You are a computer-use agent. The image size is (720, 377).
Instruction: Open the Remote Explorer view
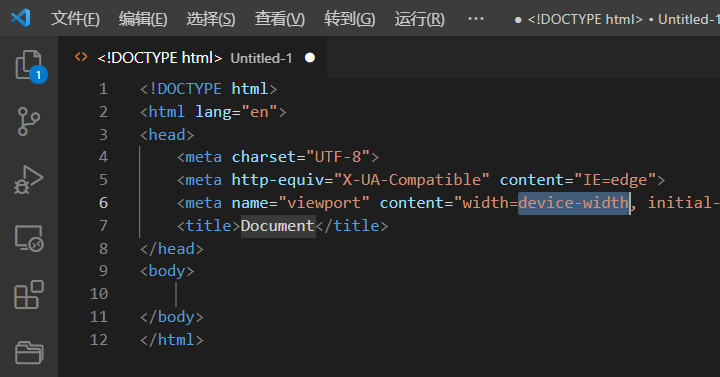pyautogui.click(x=29, y=238)
